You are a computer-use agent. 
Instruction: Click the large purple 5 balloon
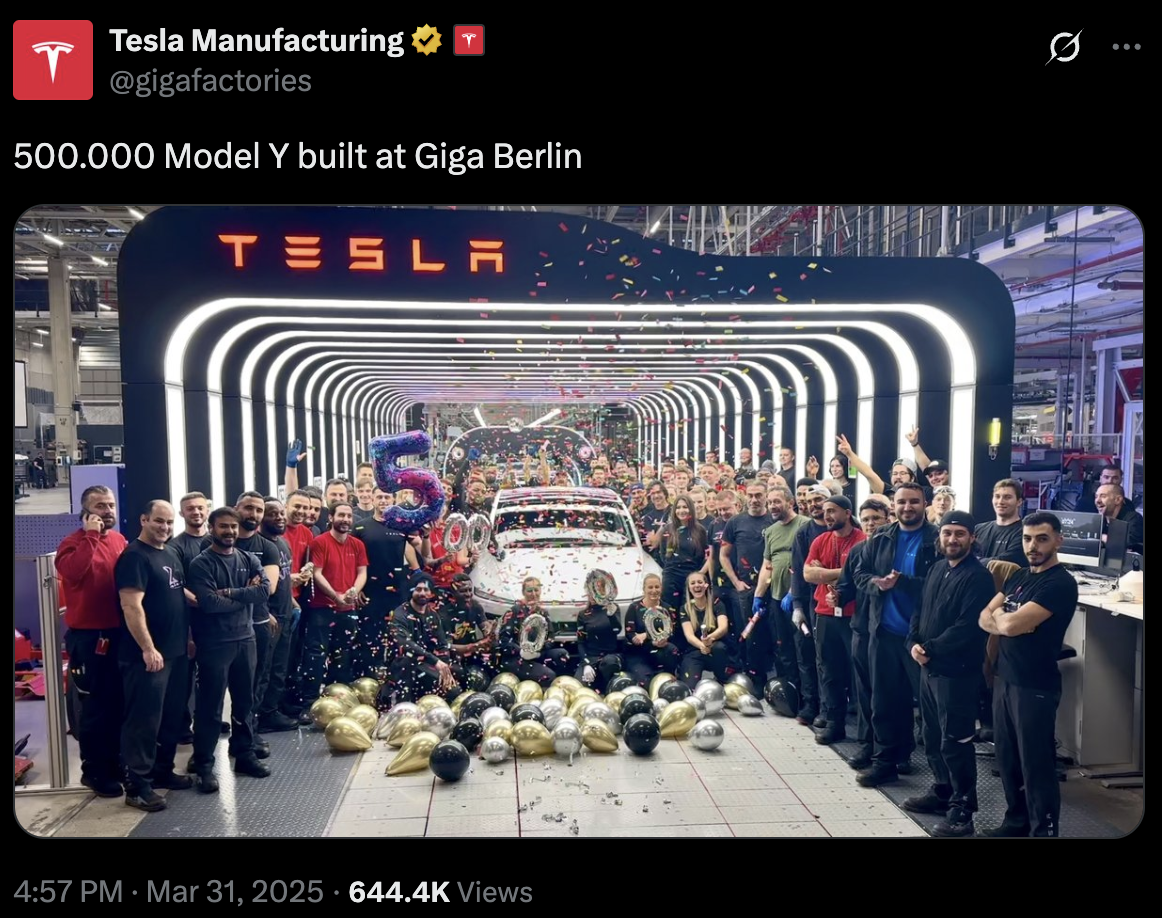pos(406,479)
